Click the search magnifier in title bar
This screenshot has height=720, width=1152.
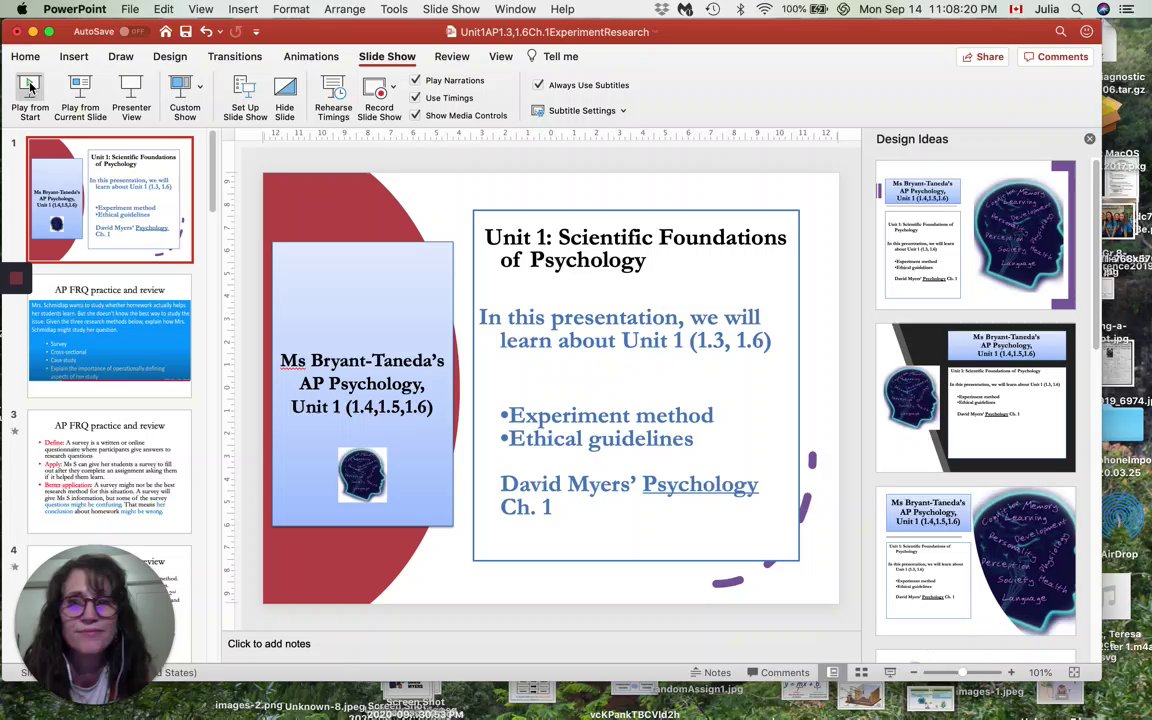pos(1061,32)
